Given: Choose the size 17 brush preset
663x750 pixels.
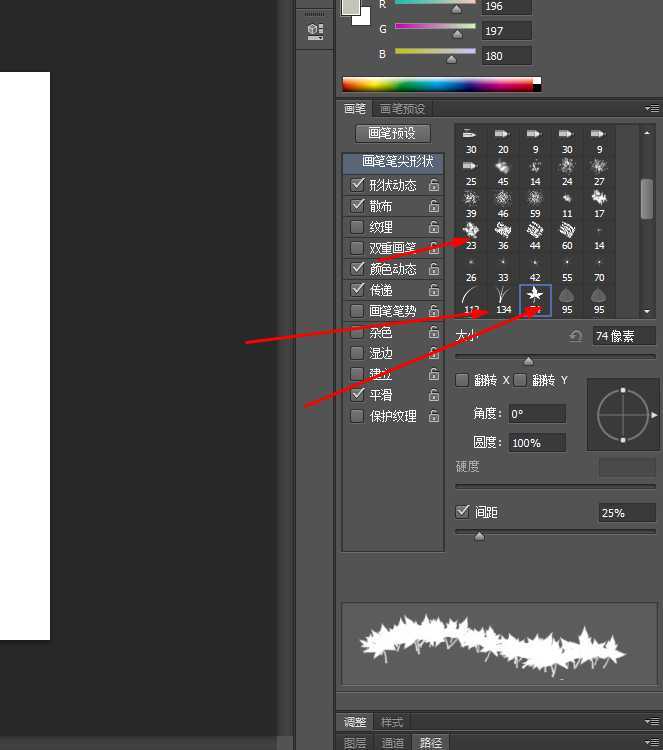Looking at the screenshot, I should click(x=599, y=205).
